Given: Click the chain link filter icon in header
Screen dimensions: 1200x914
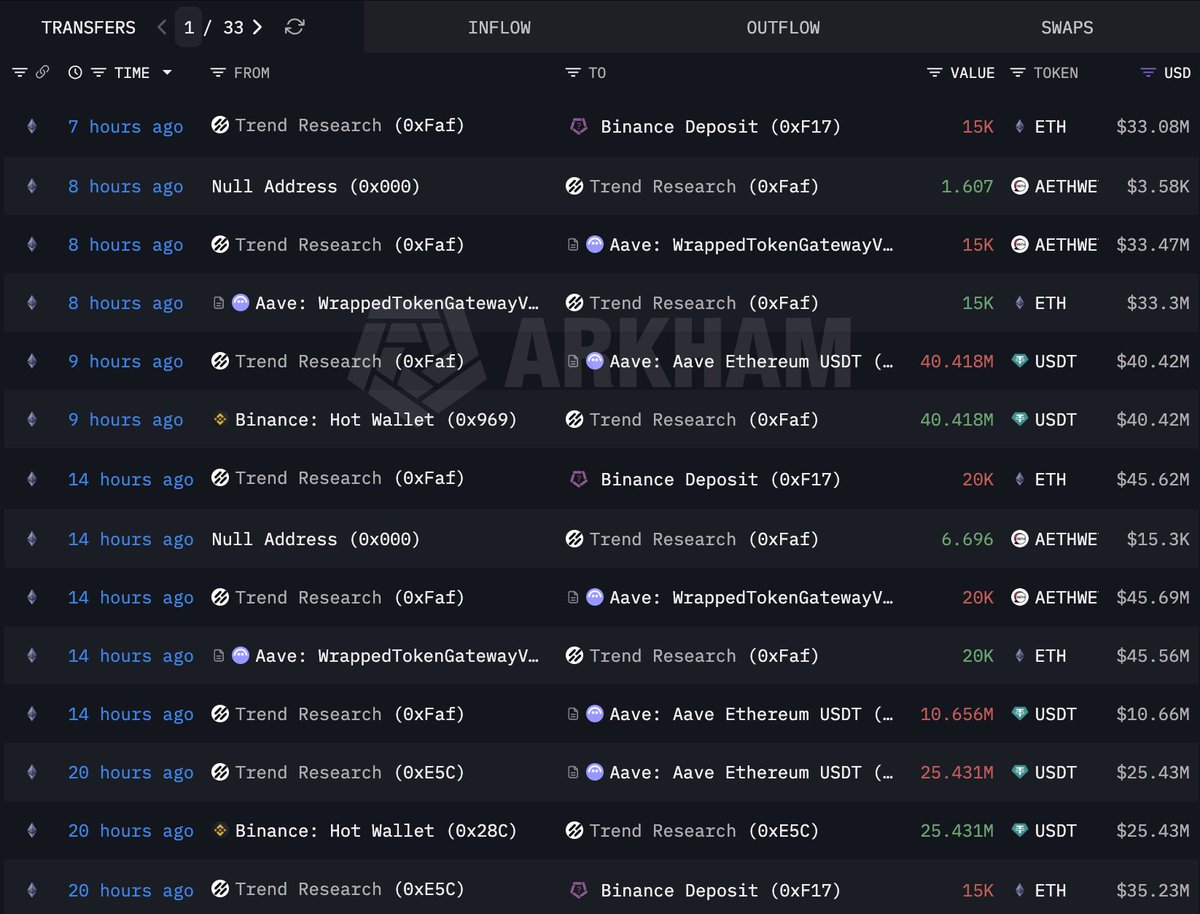Looking at the screenshot, I should [x=43, y=72].
